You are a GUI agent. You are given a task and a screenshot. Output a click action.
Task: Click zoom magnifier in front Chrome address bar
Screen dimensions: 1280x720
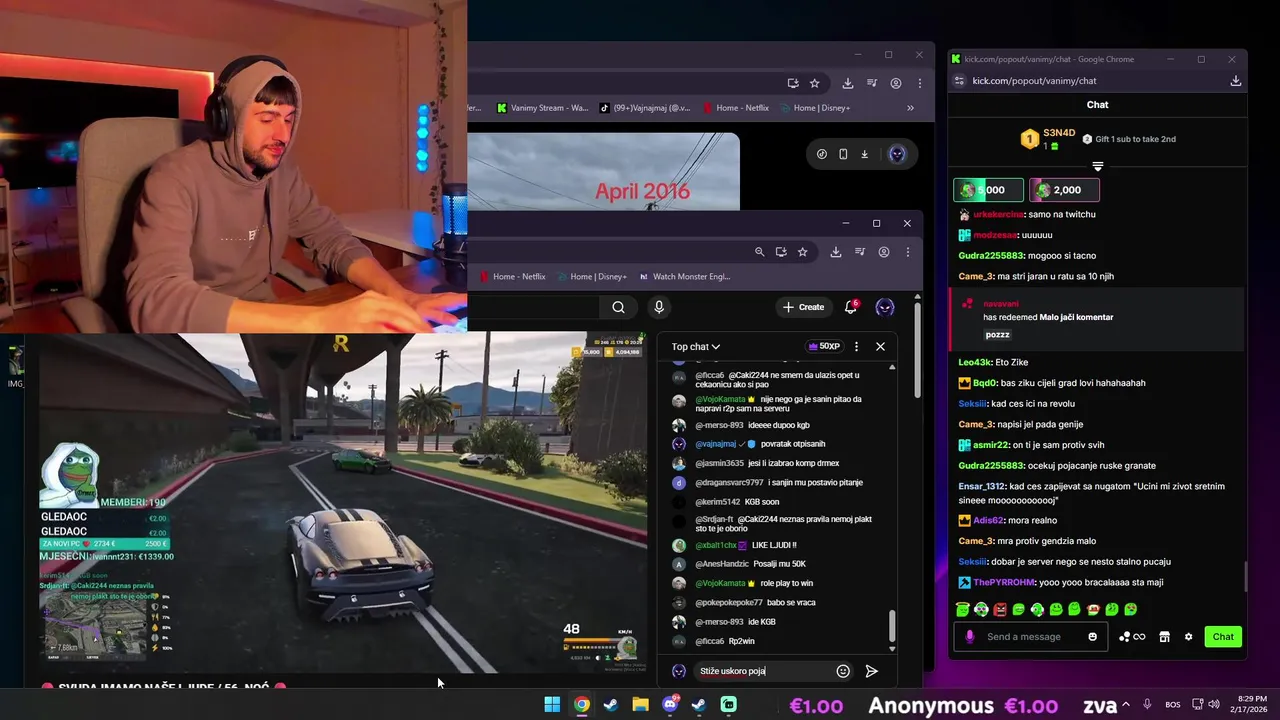[759, 252]
